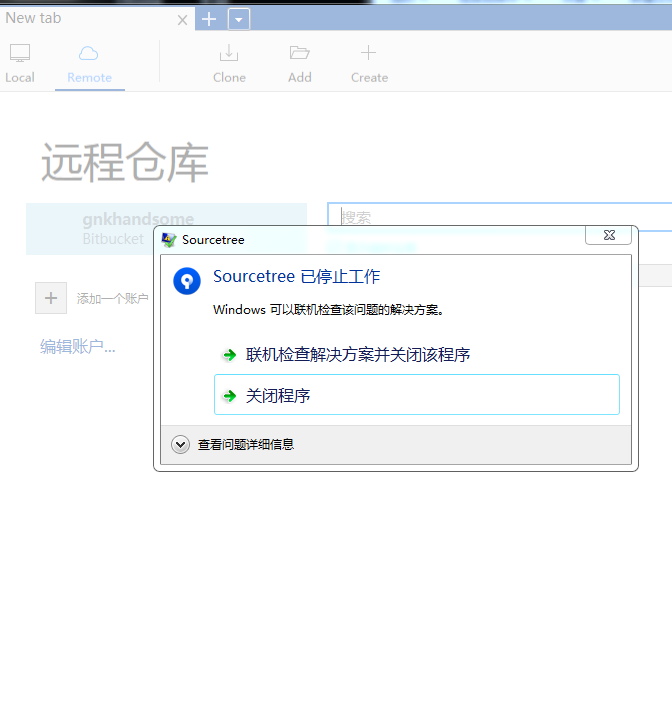This screenshot has width=672, height=708.
Task: Open the 编辑账户... link
Action: (78, 347)
